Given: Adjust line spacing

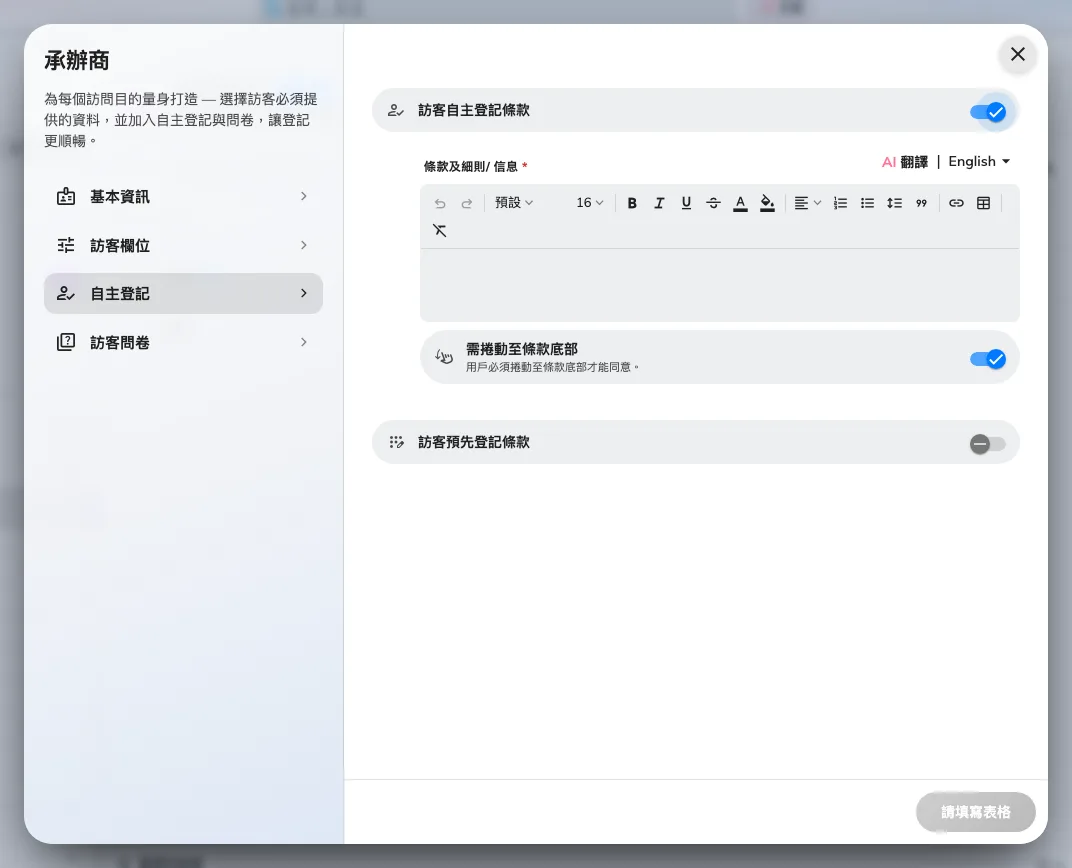Looking at the screenshot, I should pos(894,203).
